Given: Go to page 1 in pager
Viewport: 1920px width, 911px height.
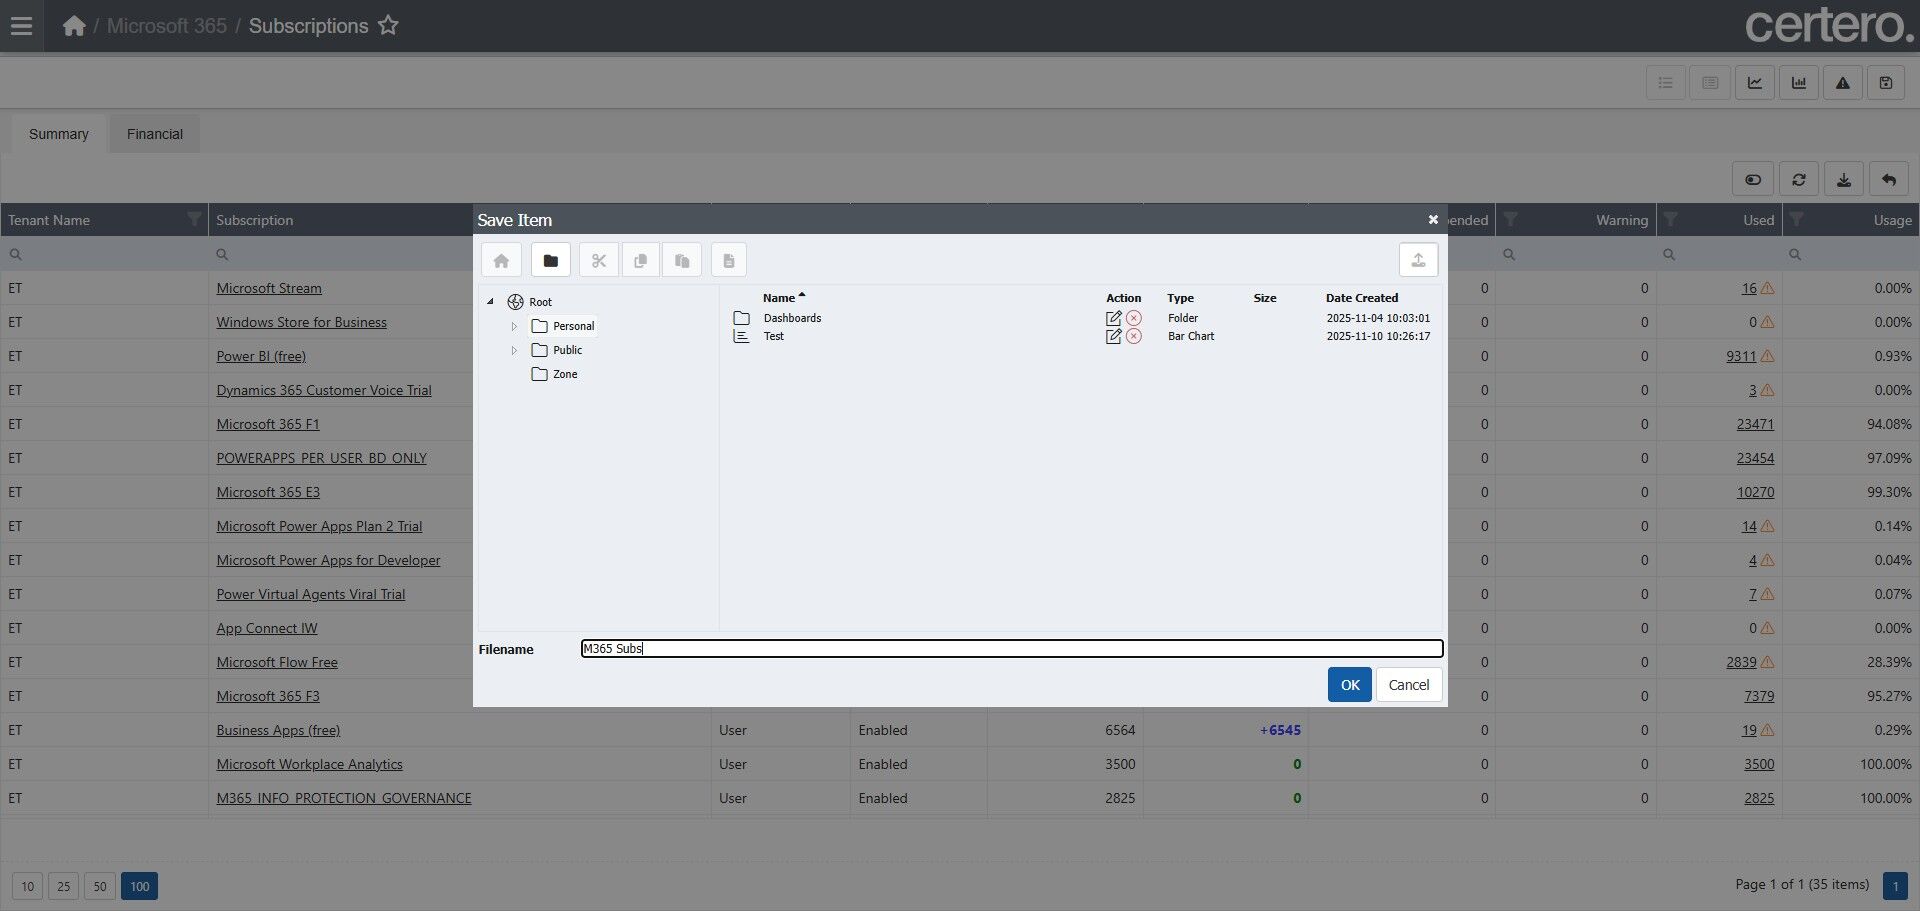Looking at the screenshot, I should coord(1895,886).
